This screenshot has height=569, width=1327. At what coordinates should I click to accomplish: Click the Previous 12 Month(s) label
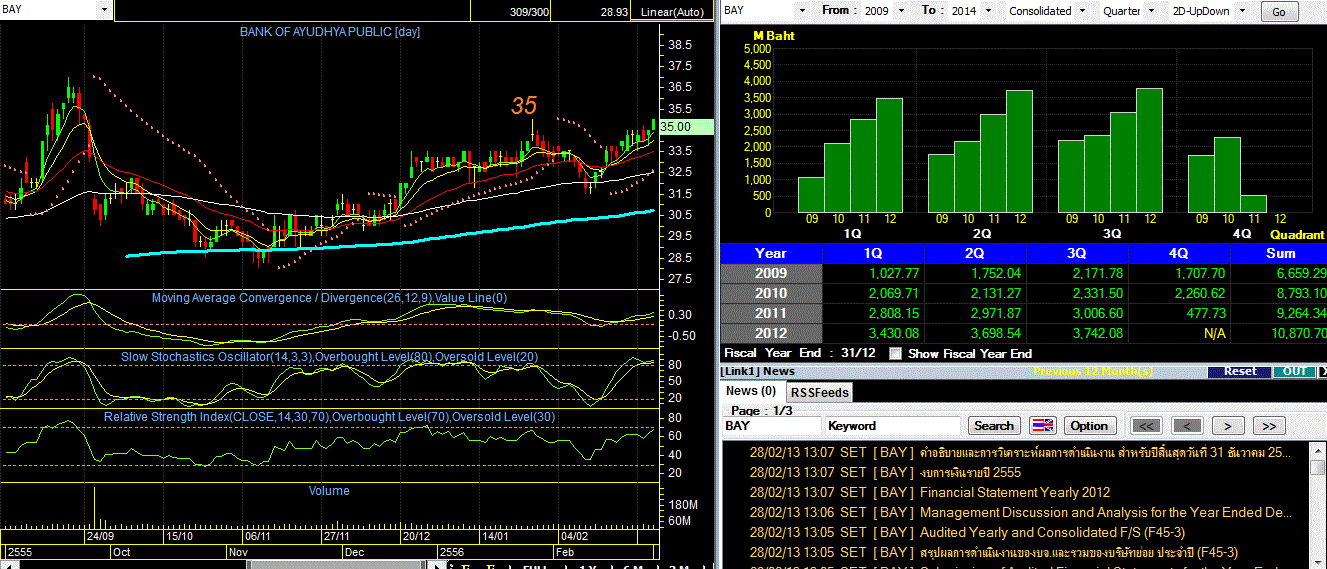tap(1093, 371)
